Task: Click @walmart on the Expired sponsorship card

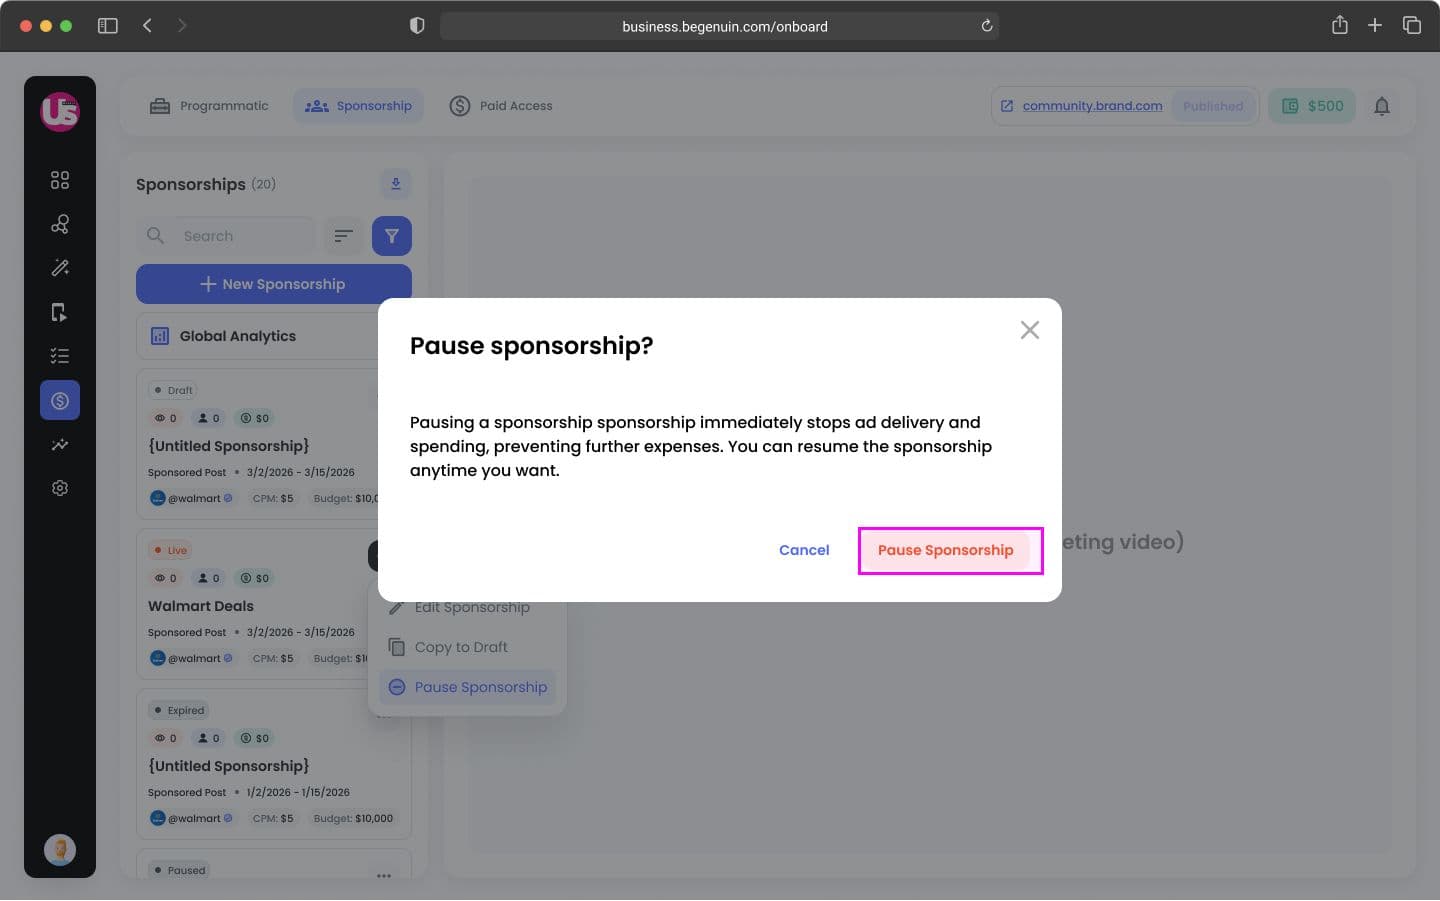Action: coord(191,818)
